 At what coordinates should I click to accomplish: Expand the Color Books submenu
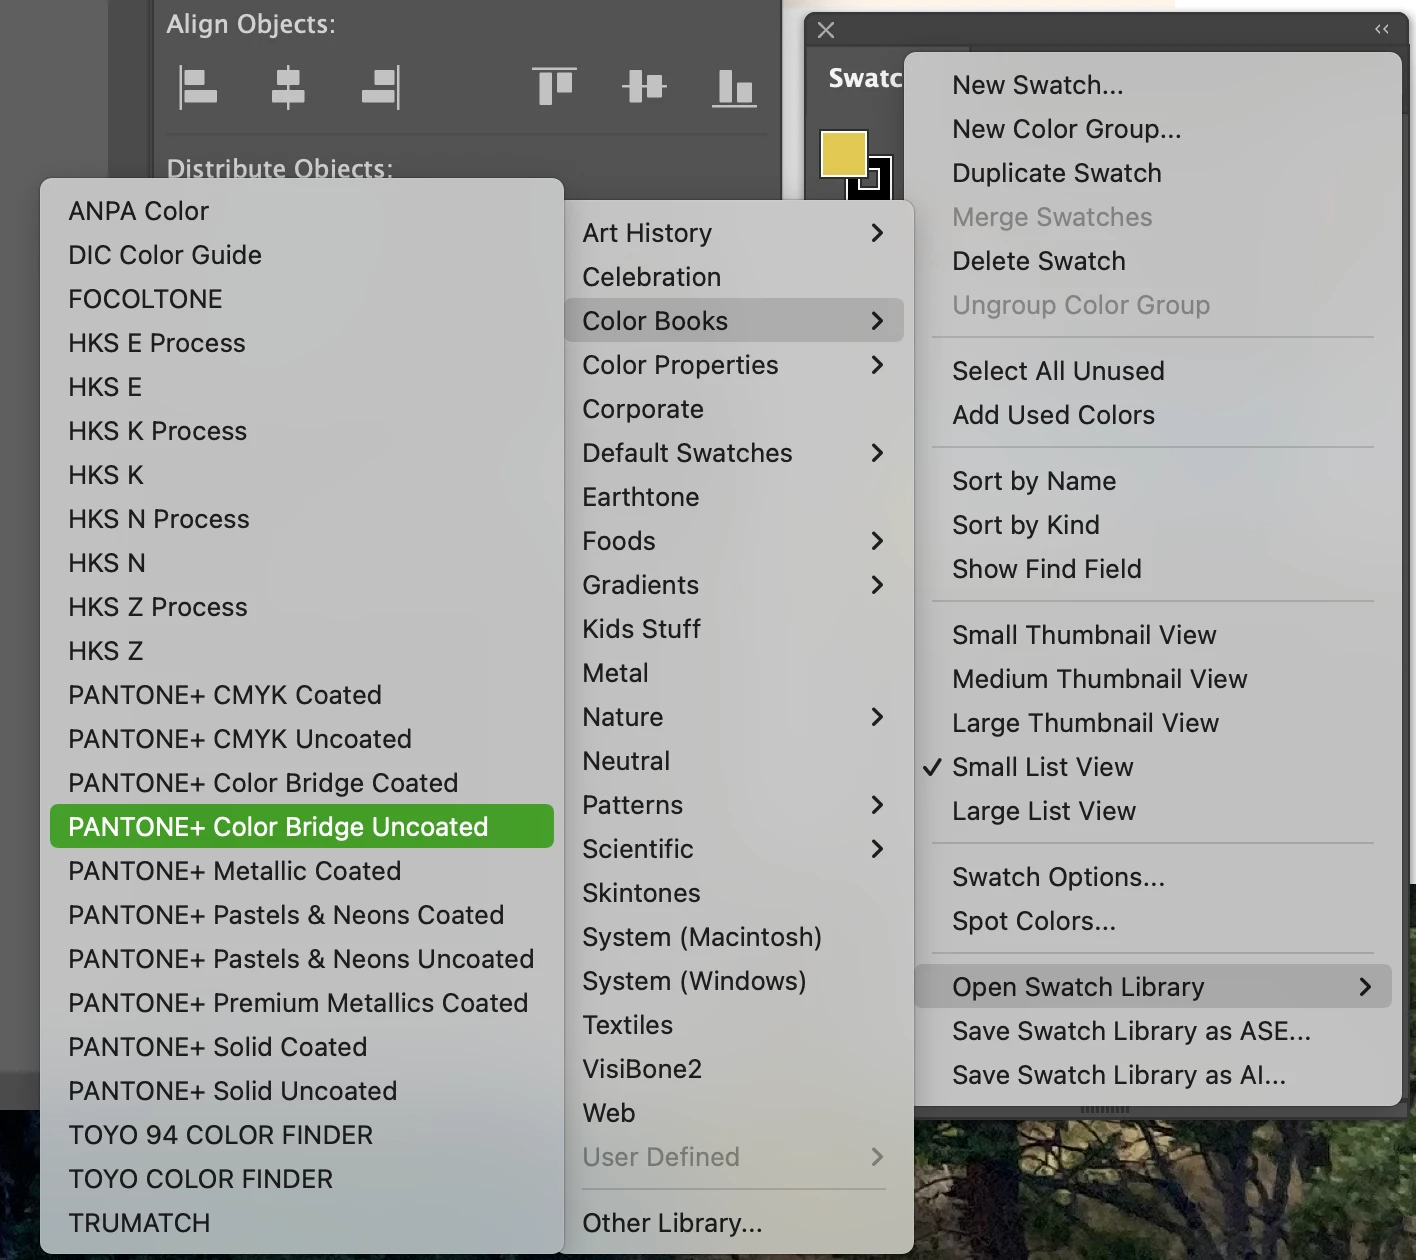point(734,321)
